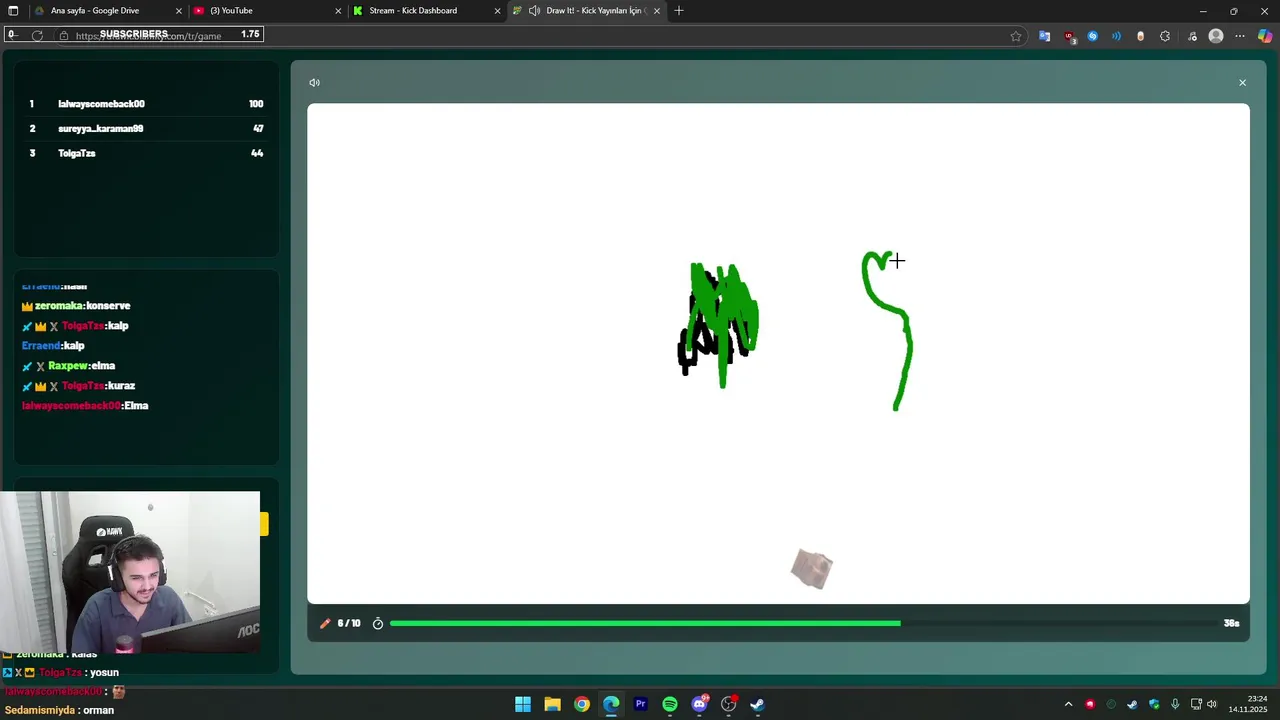Expand the hidden system tray icons
This screenshot has height=720, width=1280.
1068,704
